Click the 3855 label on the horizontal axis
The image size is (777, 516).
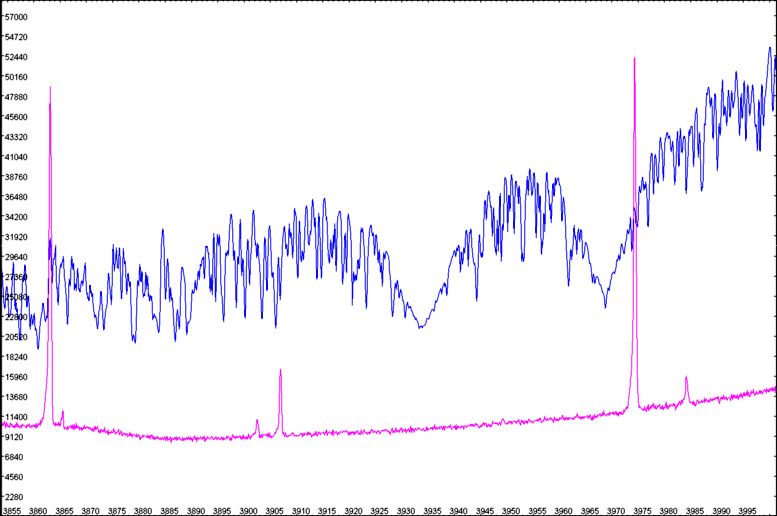click(x=13, y=509)
